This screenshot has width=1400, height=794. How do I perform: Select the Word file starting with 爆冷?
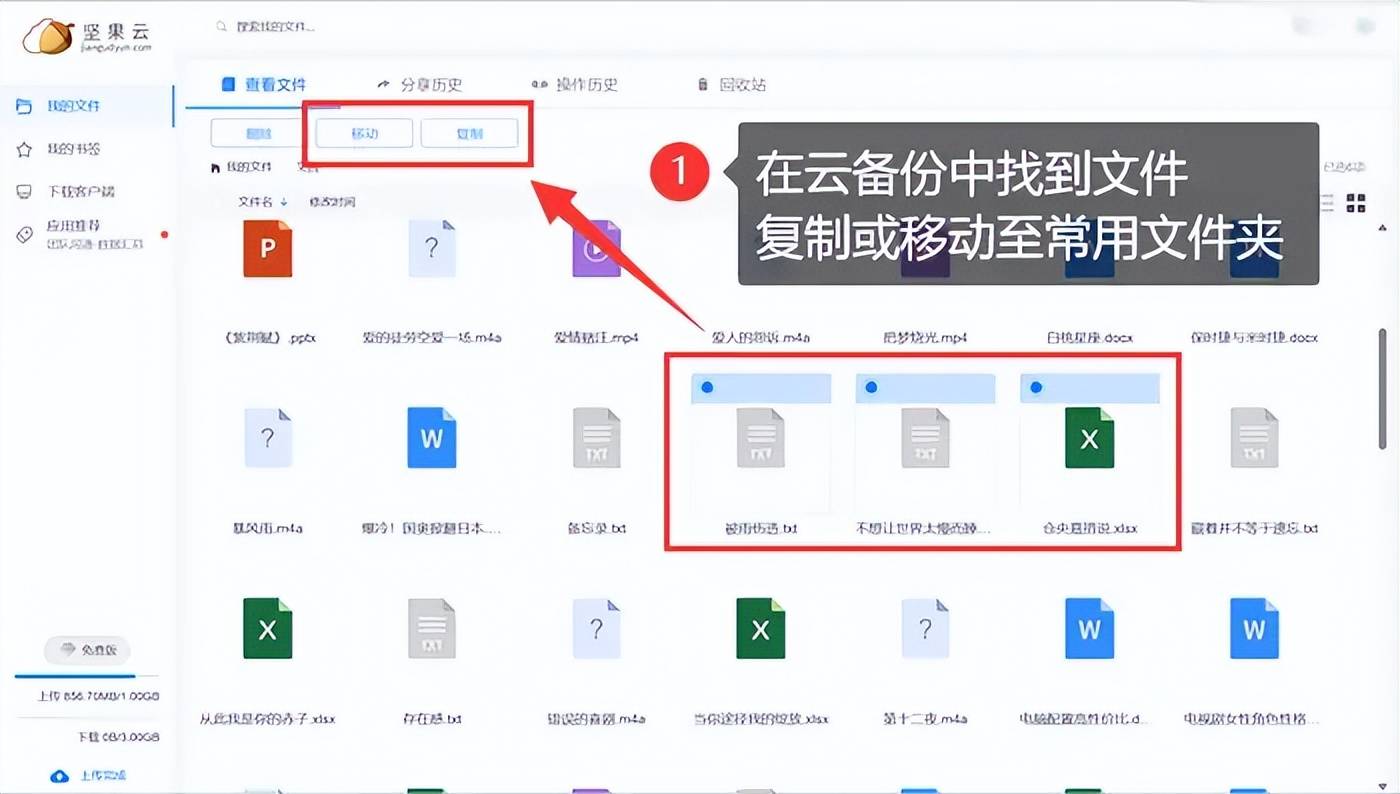coord(432,438)
